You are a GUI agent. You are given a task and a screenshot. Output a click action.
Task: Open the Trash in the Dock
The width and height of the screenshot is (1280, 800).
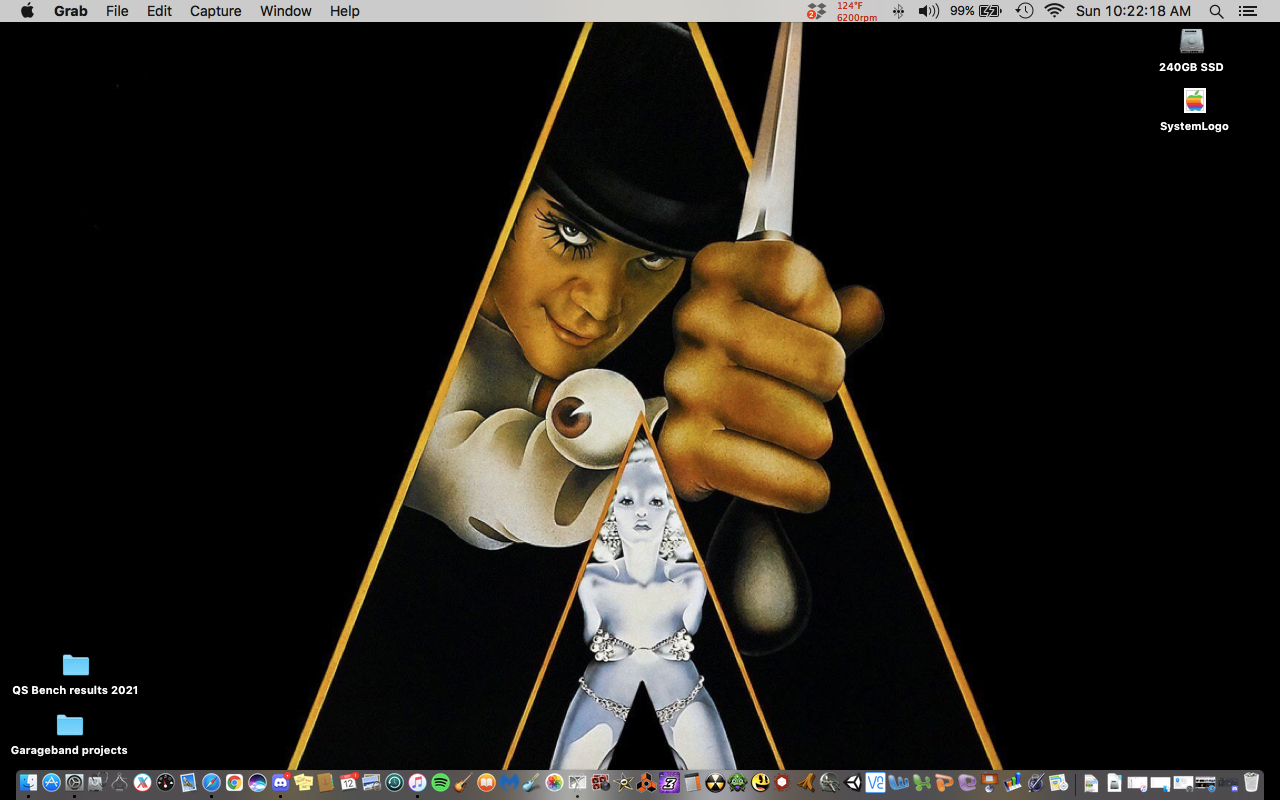click(1252, 783)
